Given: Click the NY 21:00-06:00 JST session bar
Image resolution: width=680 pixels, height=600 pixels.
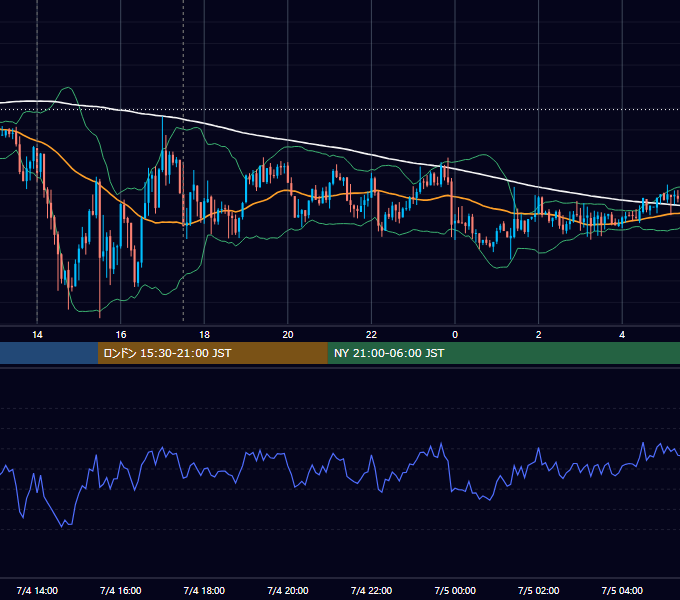Looking at the screenshot, I should click(x=503, y=353).
